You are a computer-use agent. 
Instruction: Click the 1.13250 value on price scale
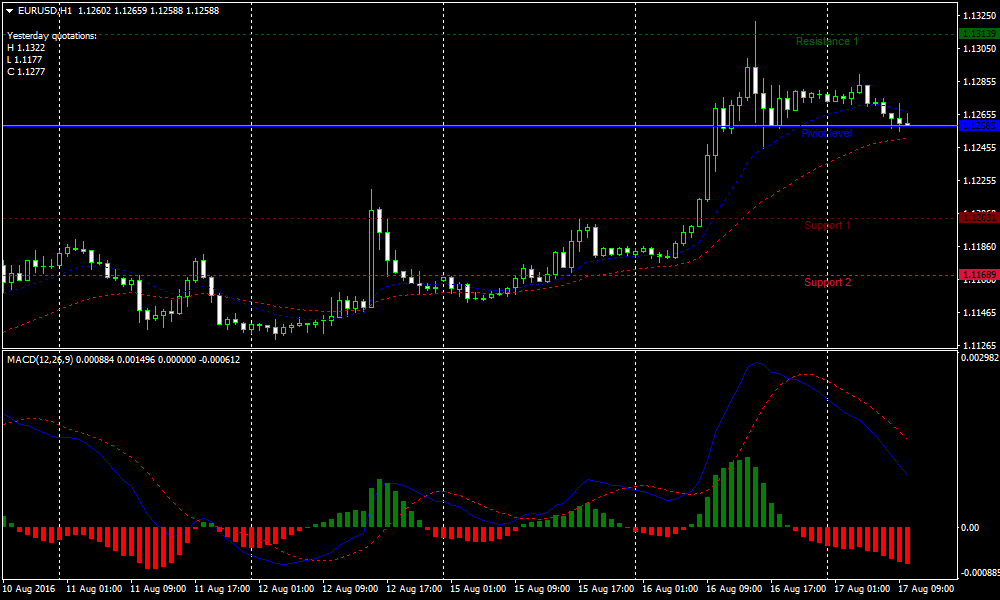pos(977,17)
